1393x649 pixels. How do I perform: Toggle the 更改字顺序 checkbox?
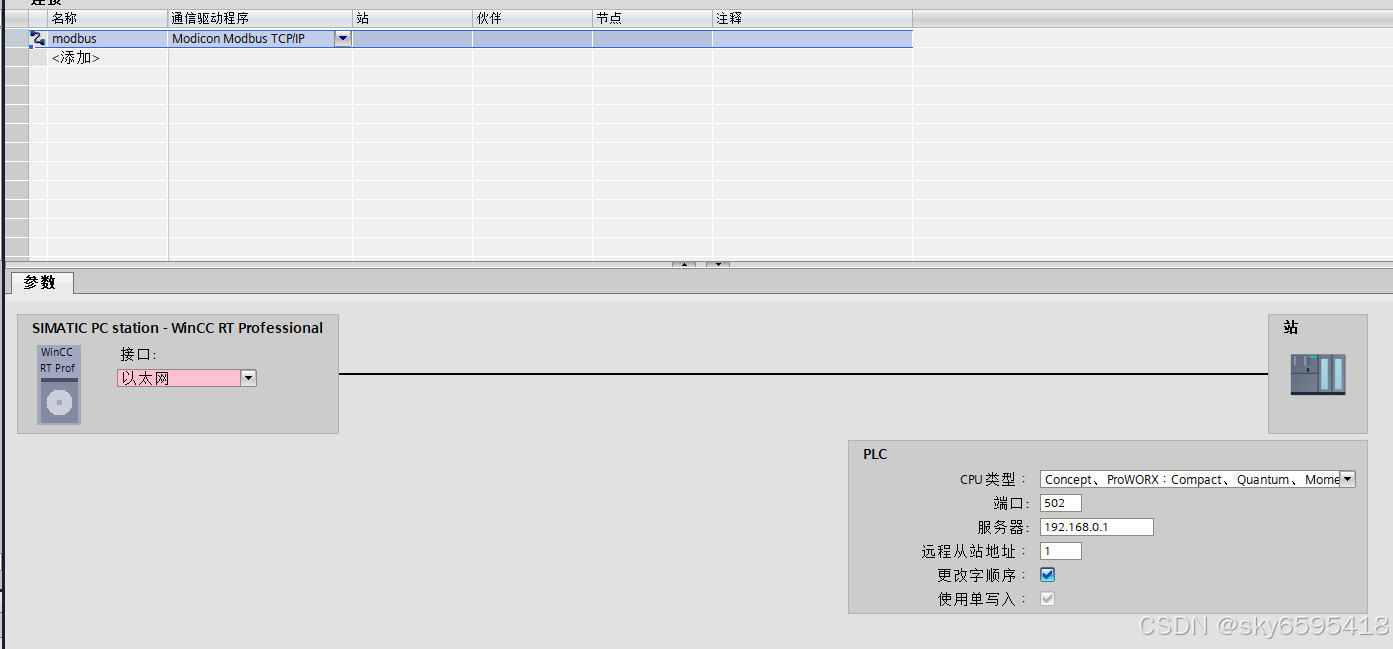[x=1048, y=575]
